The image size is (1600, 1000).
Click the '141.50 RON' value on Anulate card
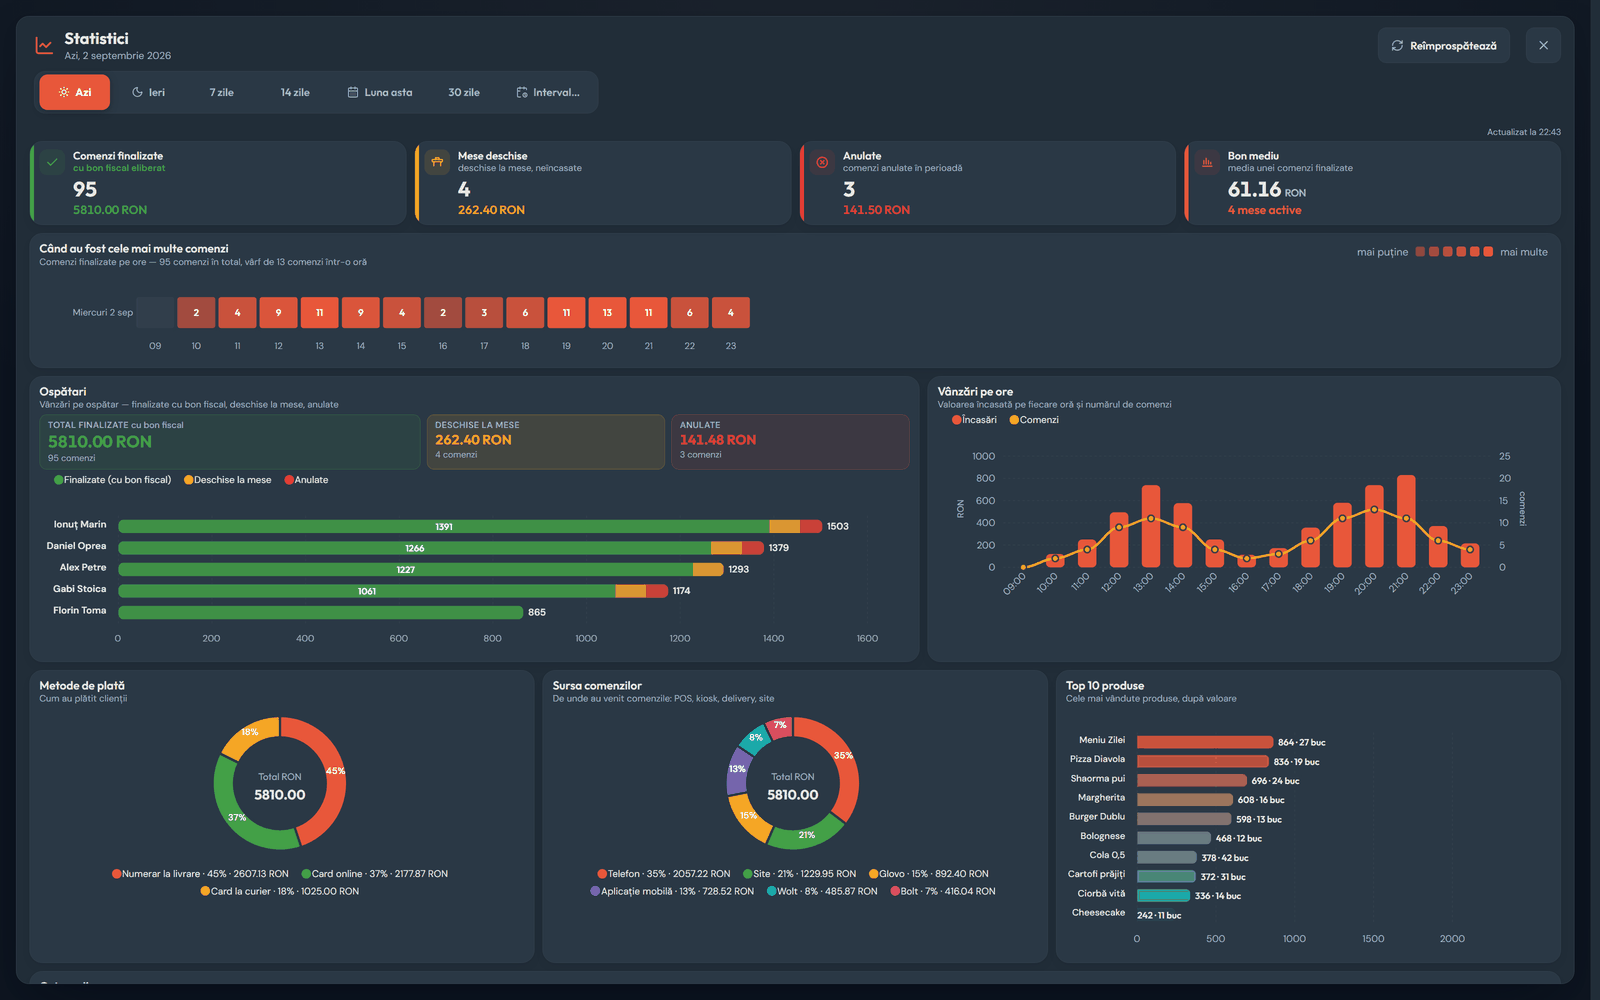tap(876, 210)
